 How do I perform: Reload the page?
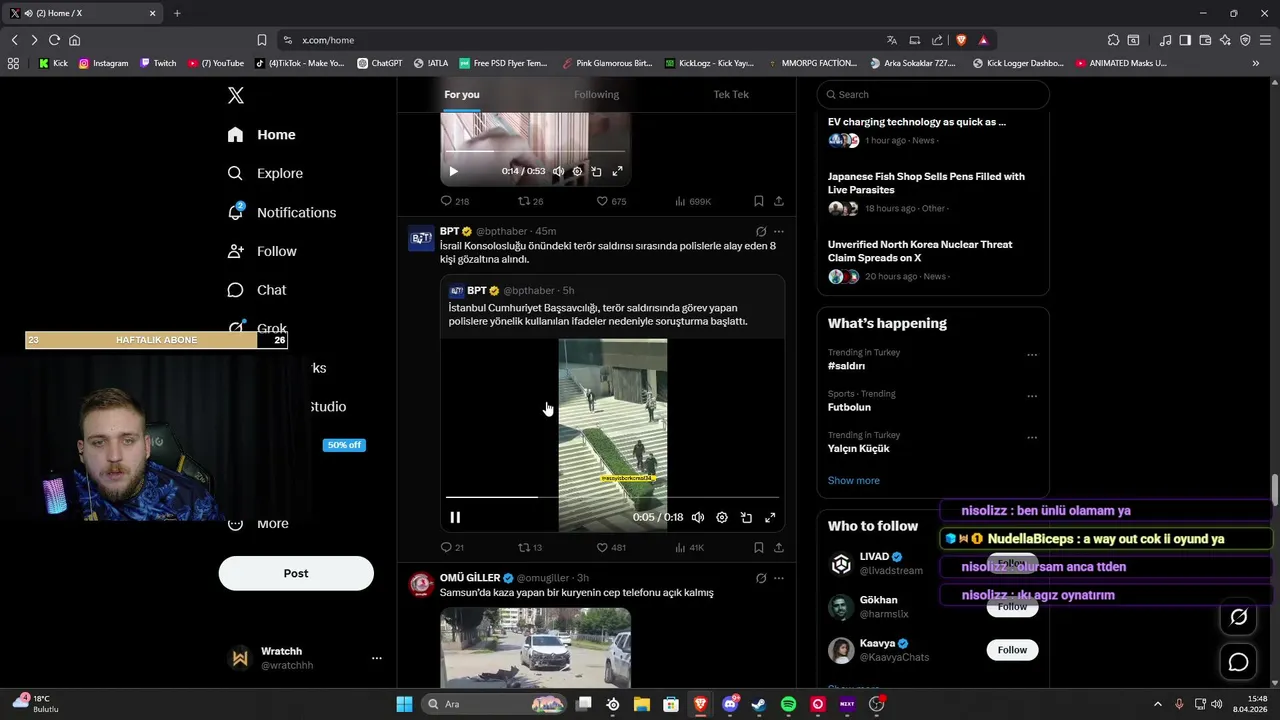click(x=54, y=40)
